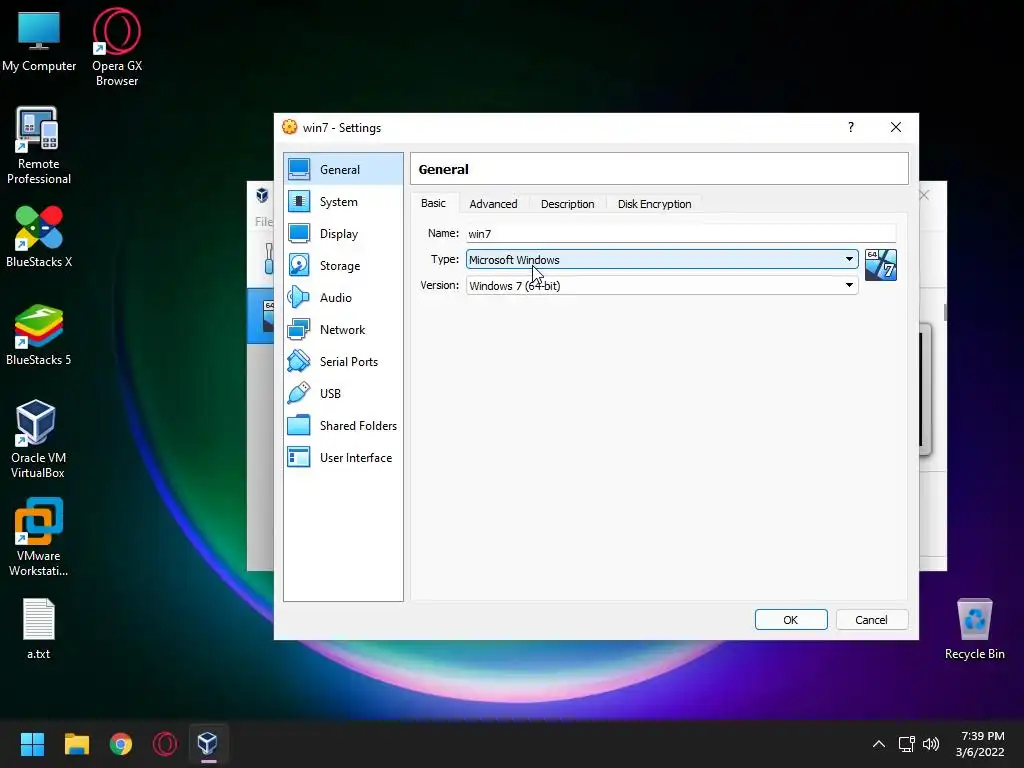This screenshot has width=1024, height=768.
Task: Open the Storage settings category
Action: (x=344, y=266)
